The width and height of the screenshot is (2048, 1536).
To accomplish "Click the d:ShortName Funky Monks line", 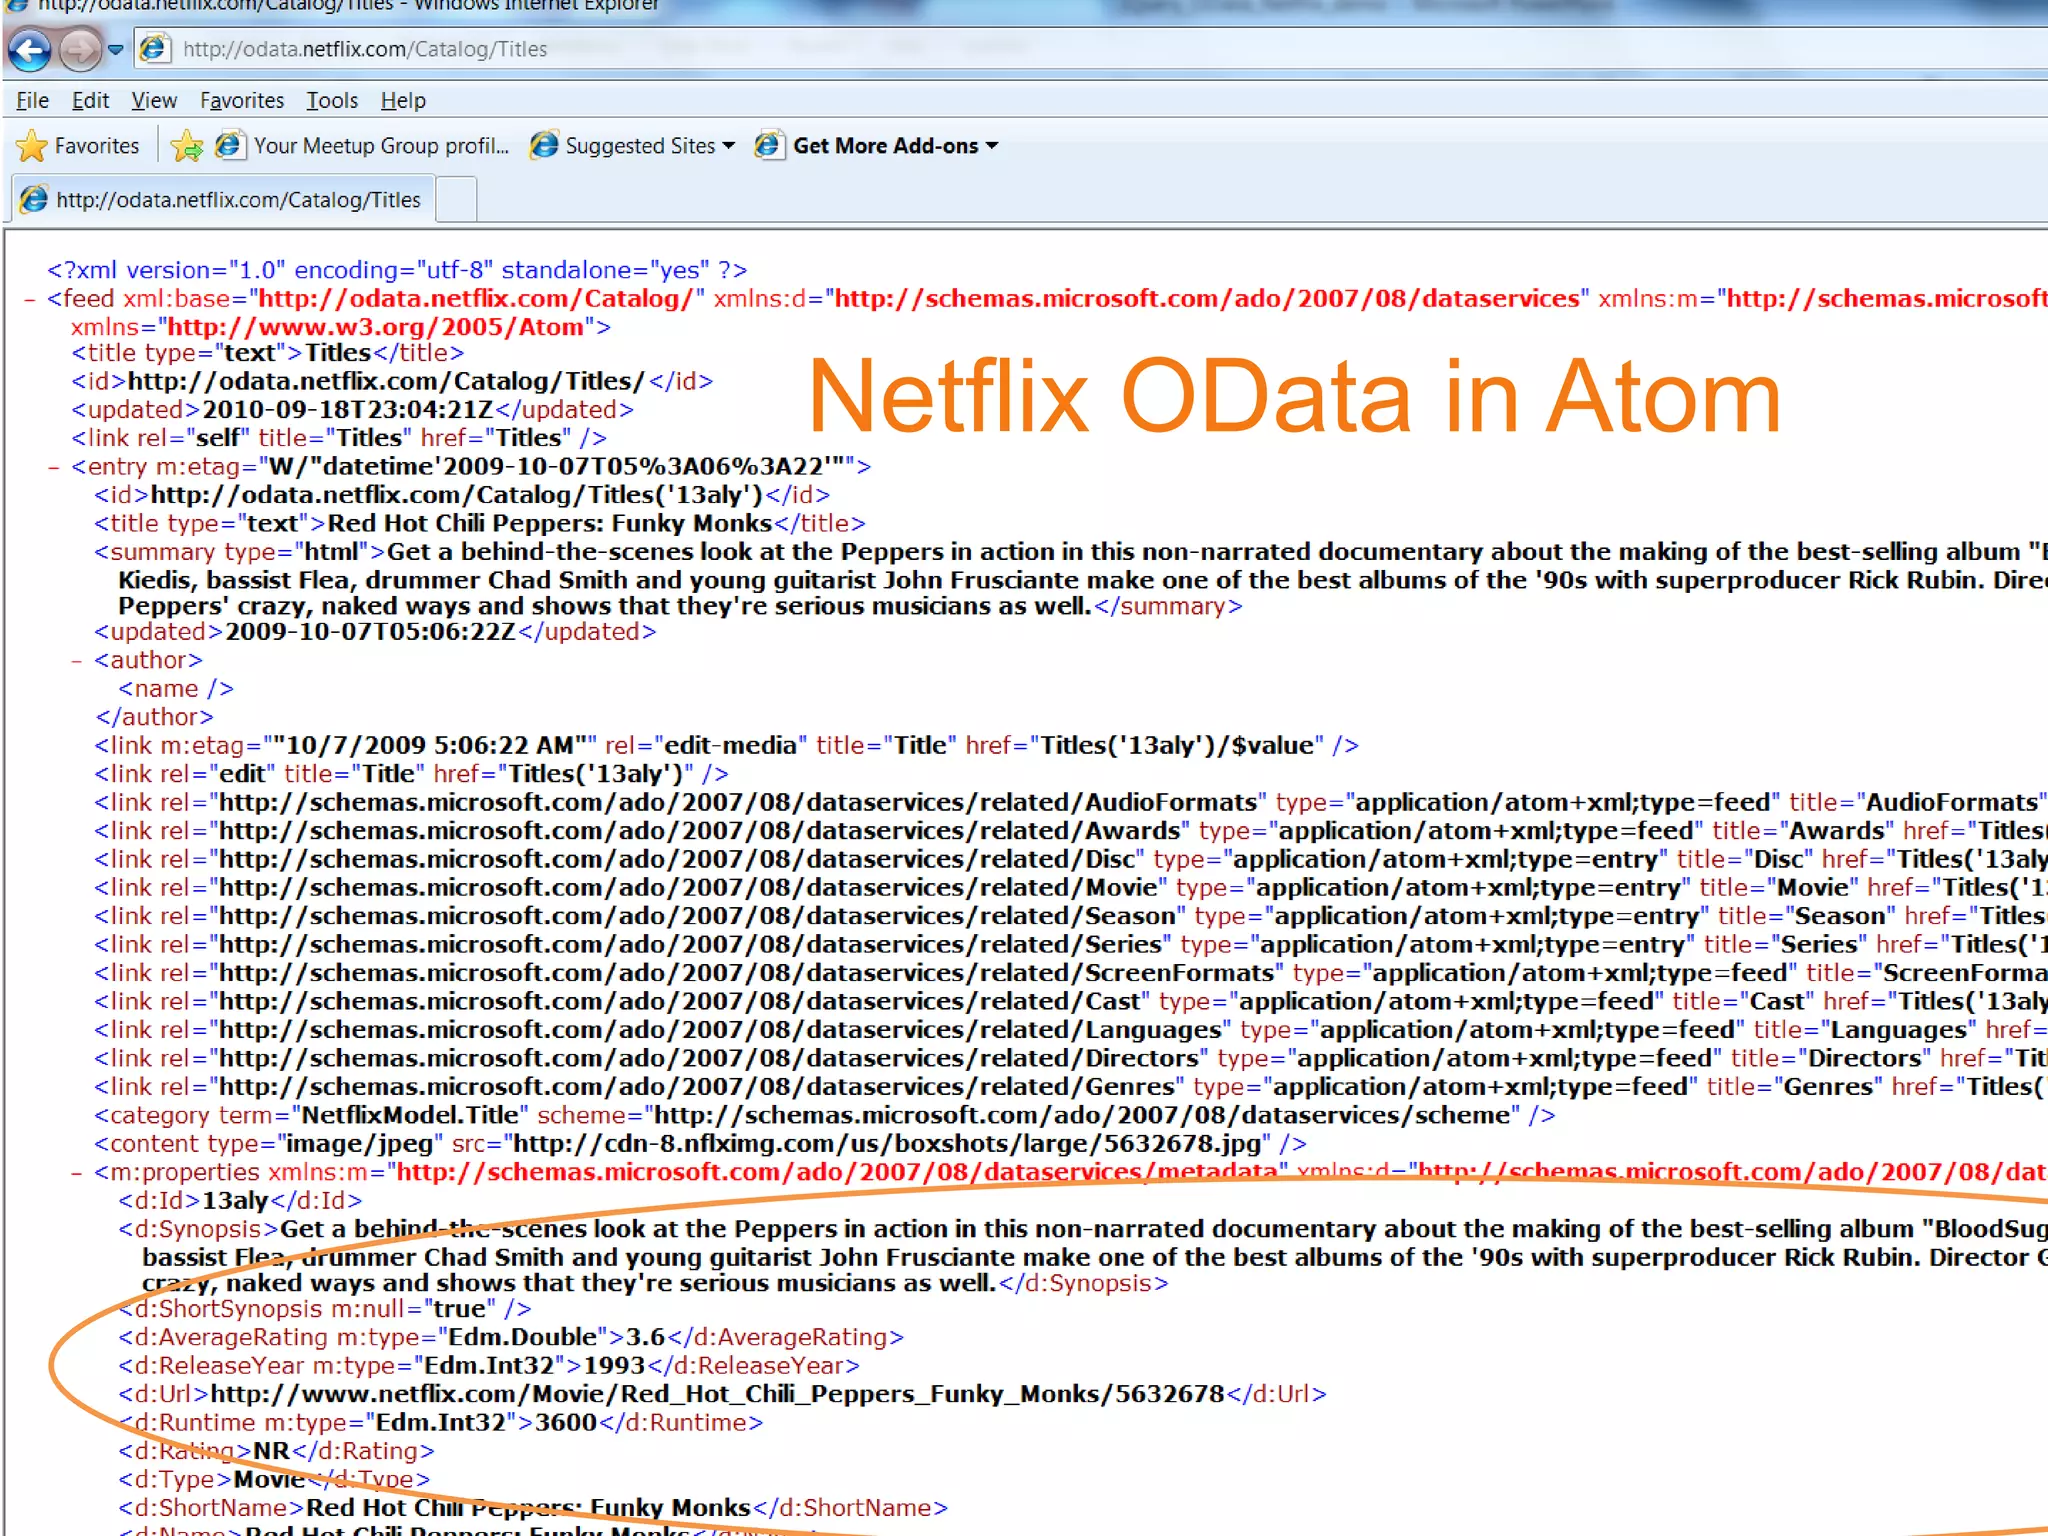I will [533, 1508].
